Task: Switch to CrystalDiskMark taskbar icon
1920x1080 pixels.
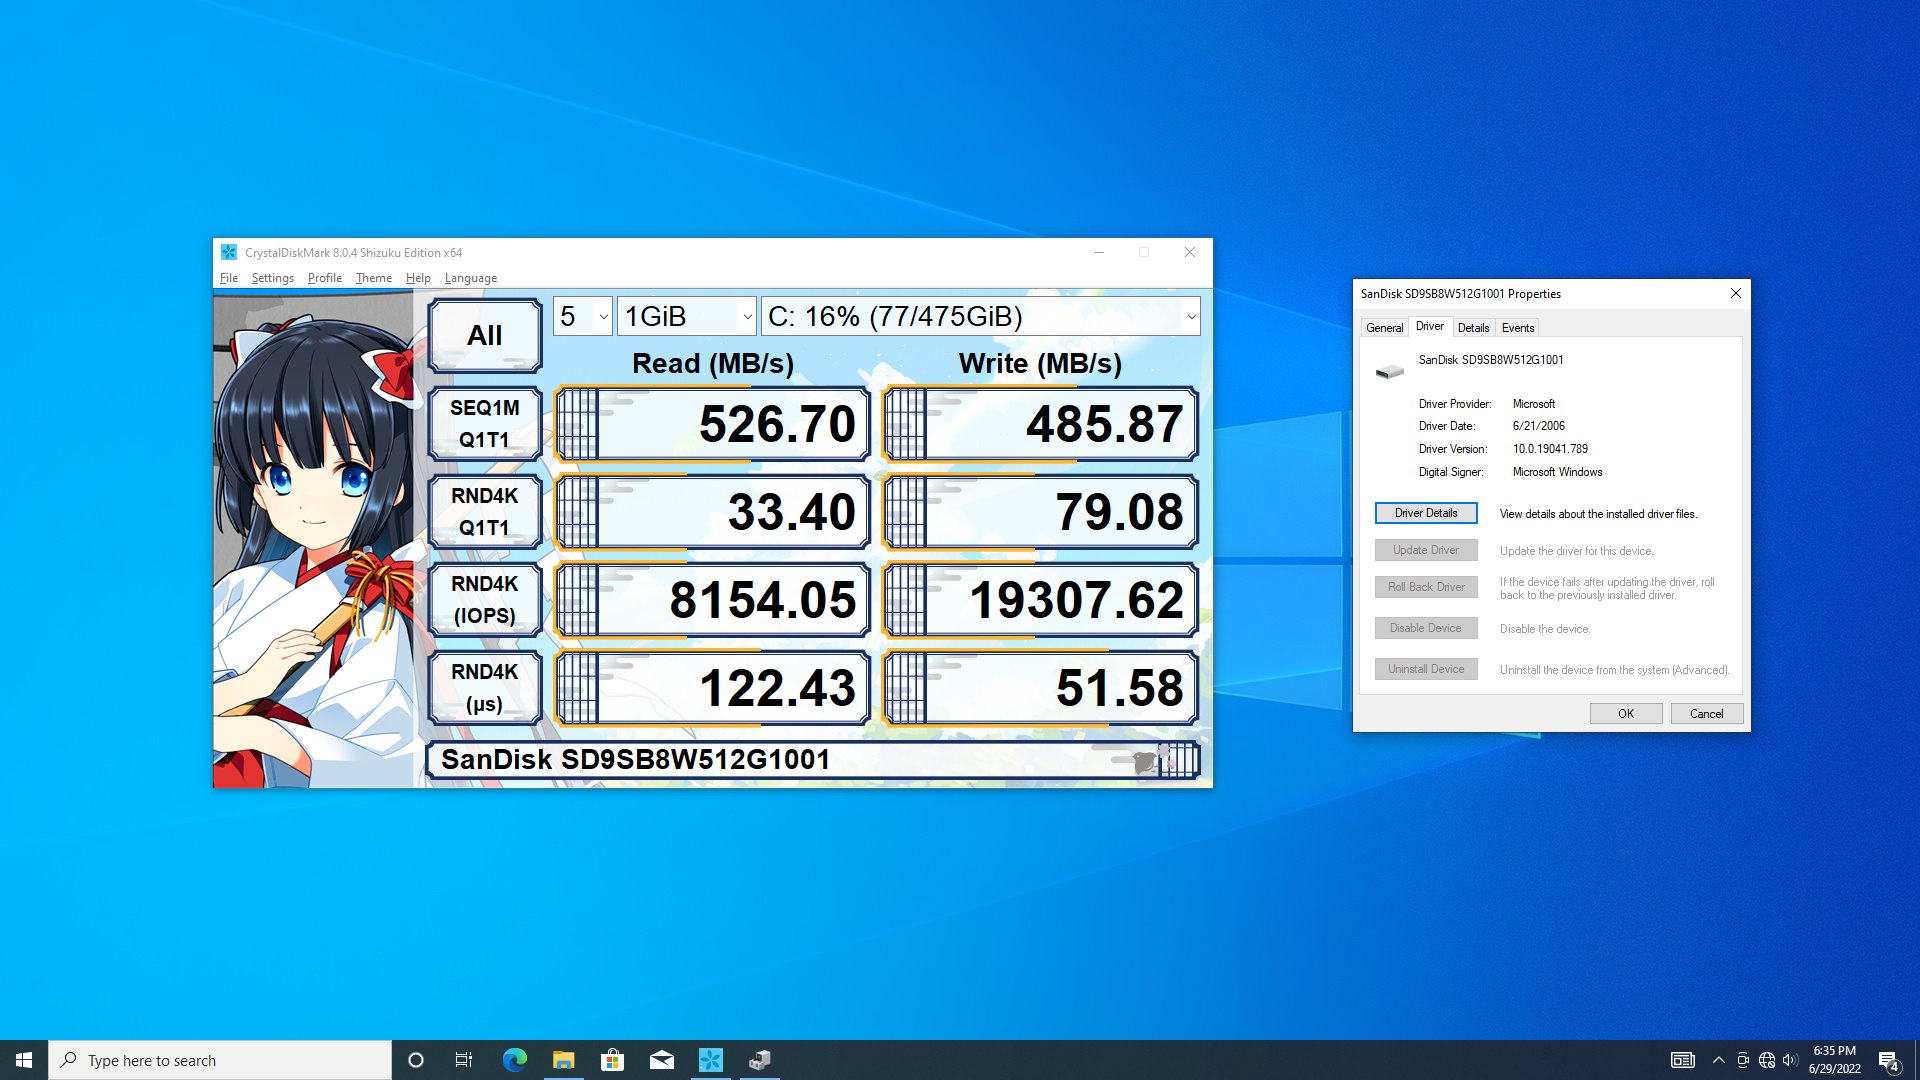Action: [710, 1060]
